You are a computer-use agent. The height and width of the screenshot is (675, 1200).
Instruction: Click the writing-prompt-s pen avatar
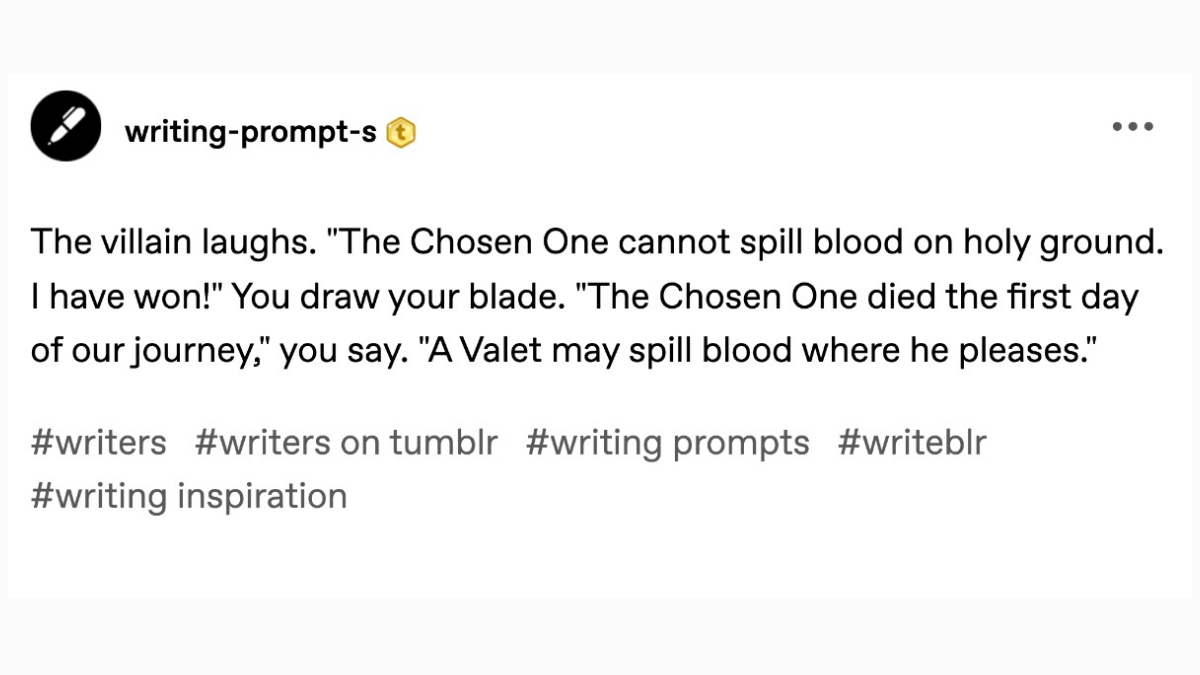[65, 126]
